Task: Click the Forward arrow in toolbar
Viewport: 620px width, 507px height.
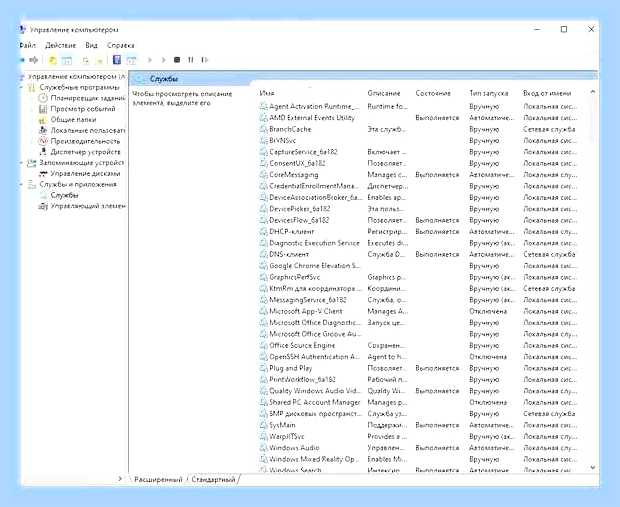Action: 34,60
